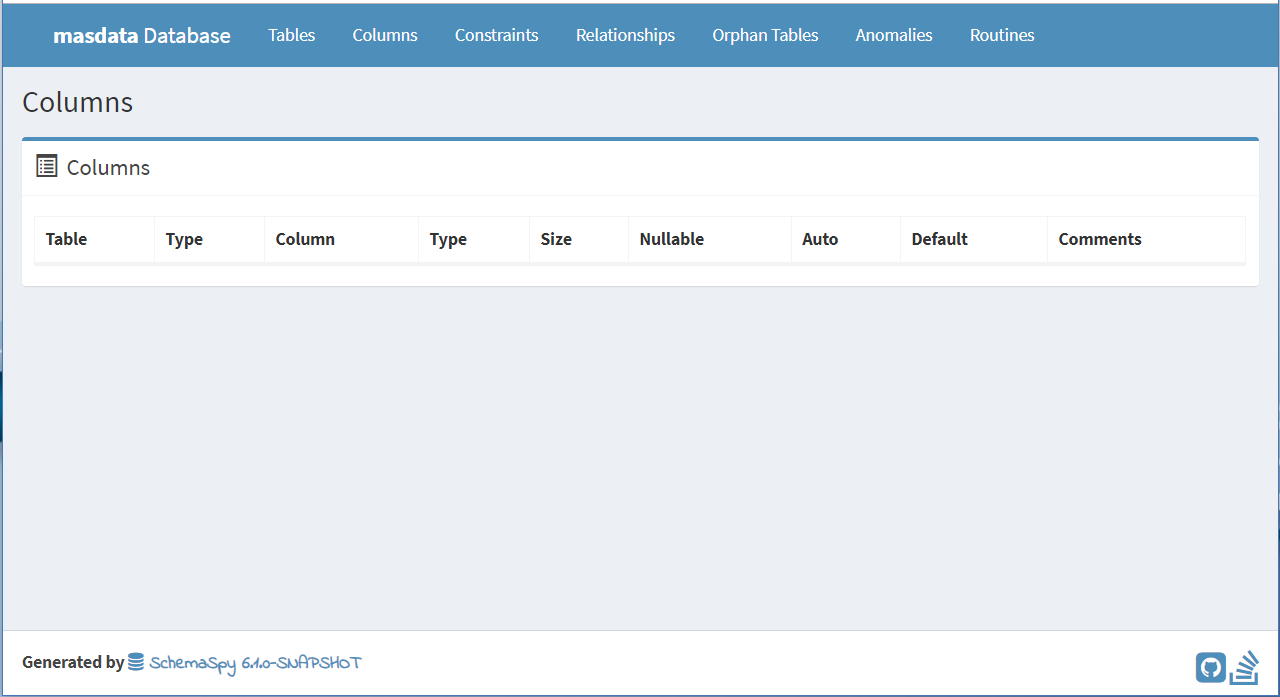Check the Anomalies page
The image size is (1280, 697).
pos(893,35)
